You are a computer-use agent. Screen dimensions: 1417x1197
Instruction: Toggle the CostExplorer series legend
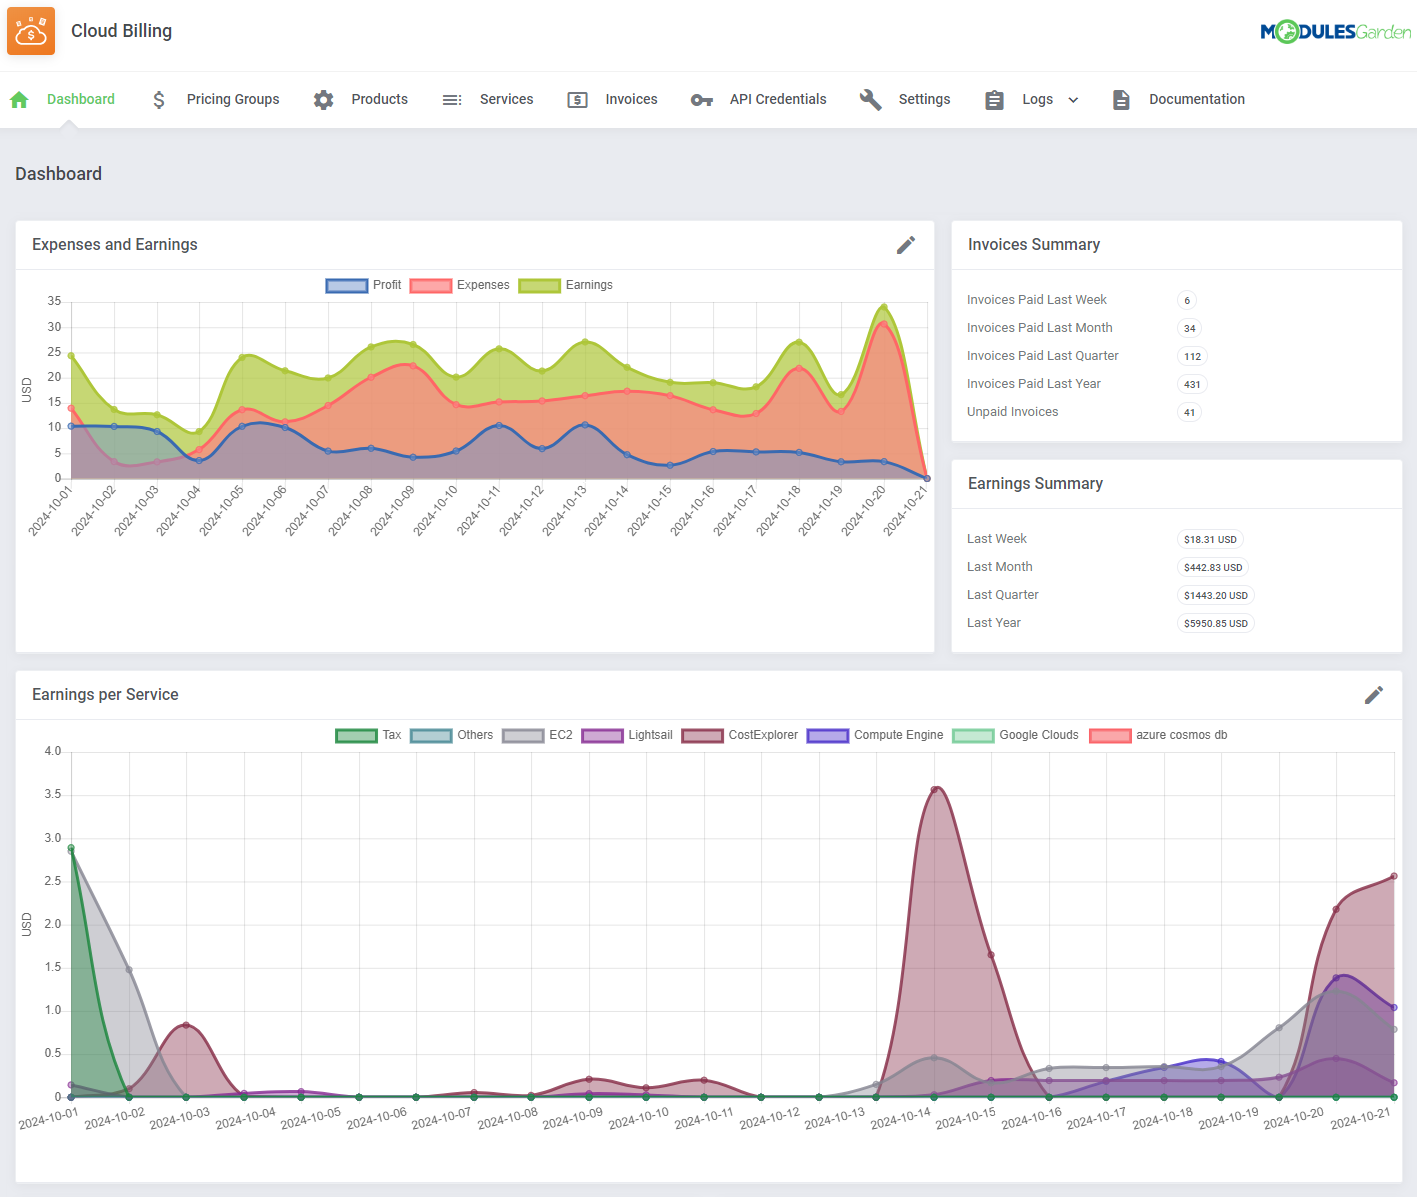[740, 735]
